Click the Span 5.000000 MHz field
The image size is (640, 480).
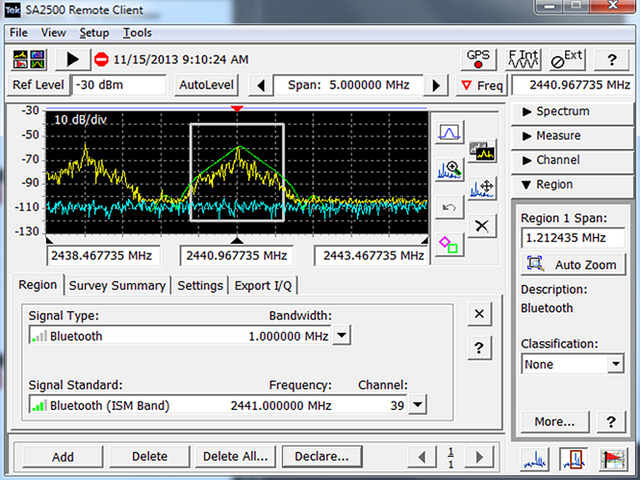[x=348, y=85]
